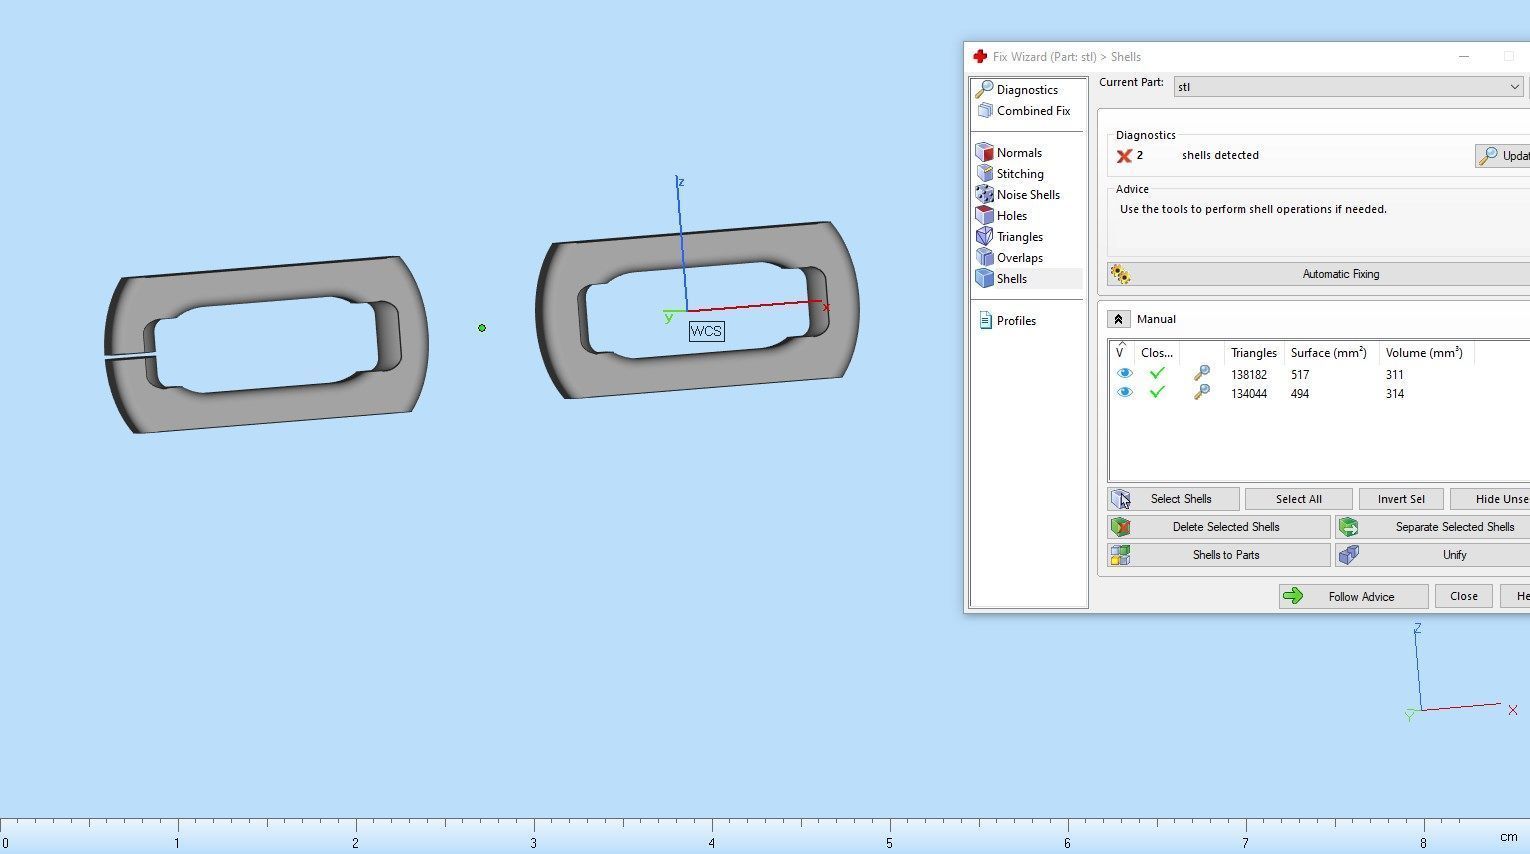The image size is (1530, 854).
Task: Click the Follow Advice button
Action: [x=1353, y=597]
